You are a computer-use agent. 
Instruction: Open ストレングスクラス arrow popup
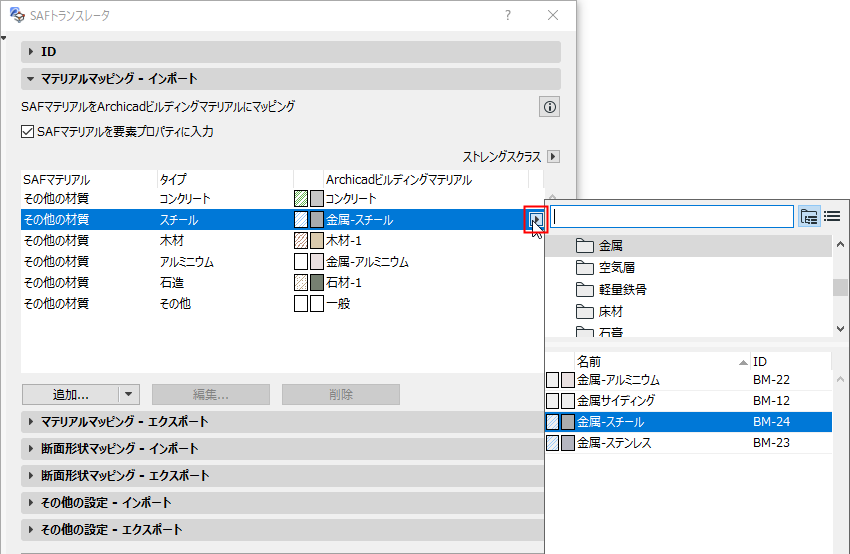553,157
